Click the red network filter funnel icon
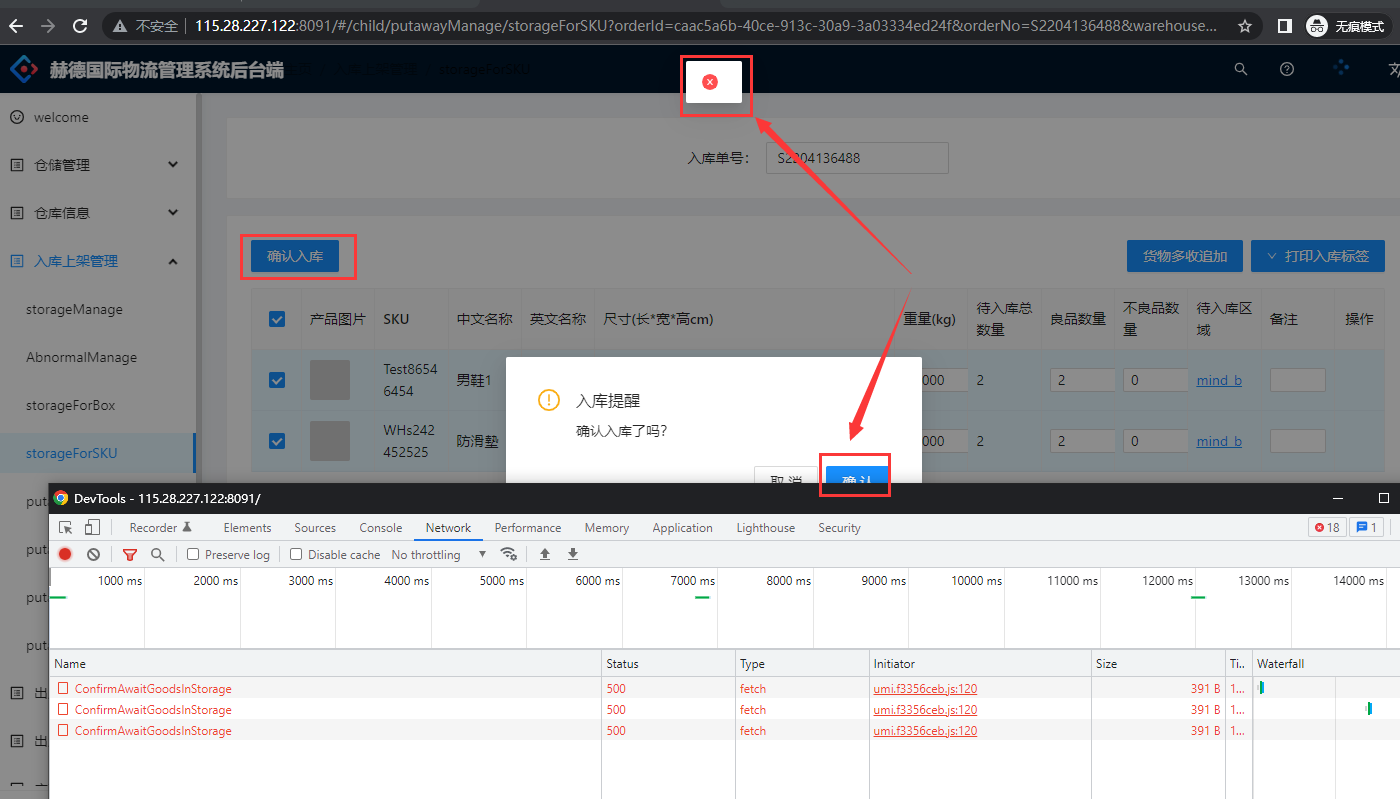The image size is (1400, 799). (x=130, y=554)
